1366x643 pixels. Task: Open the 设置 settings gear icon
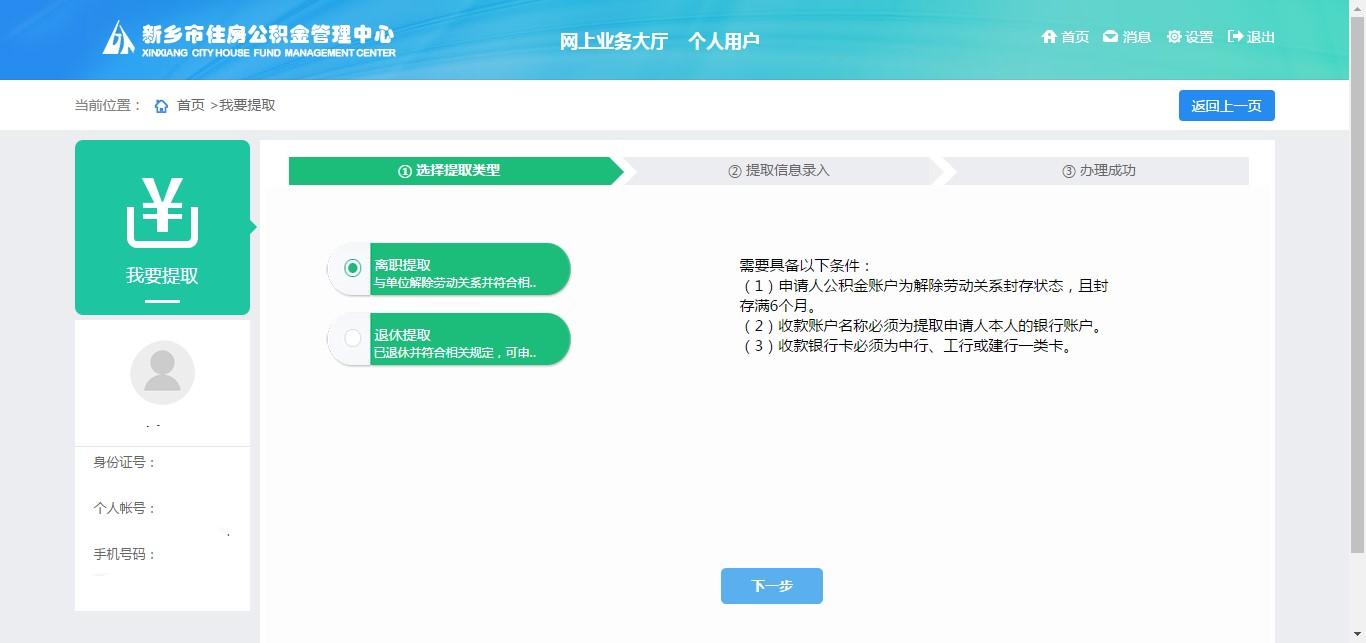pyautogui.click(x=1174, y=37)
